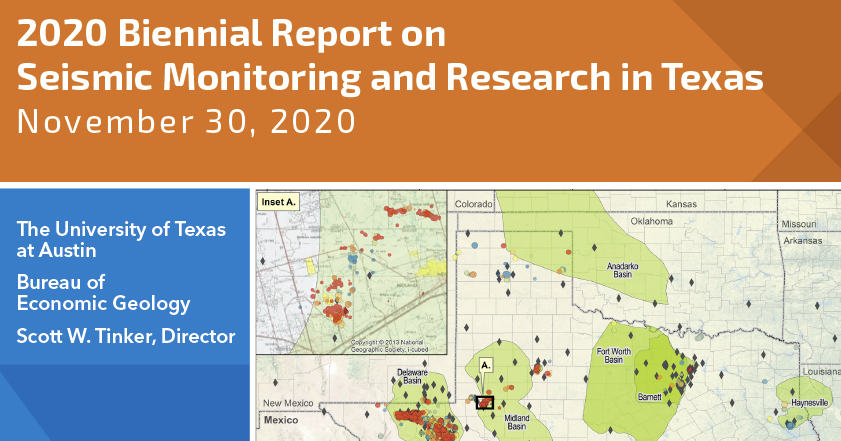The height and width of the screenshot is (441, 841).
Task: Click the "Inset A." label box
Action: click(x=278, y=202)
